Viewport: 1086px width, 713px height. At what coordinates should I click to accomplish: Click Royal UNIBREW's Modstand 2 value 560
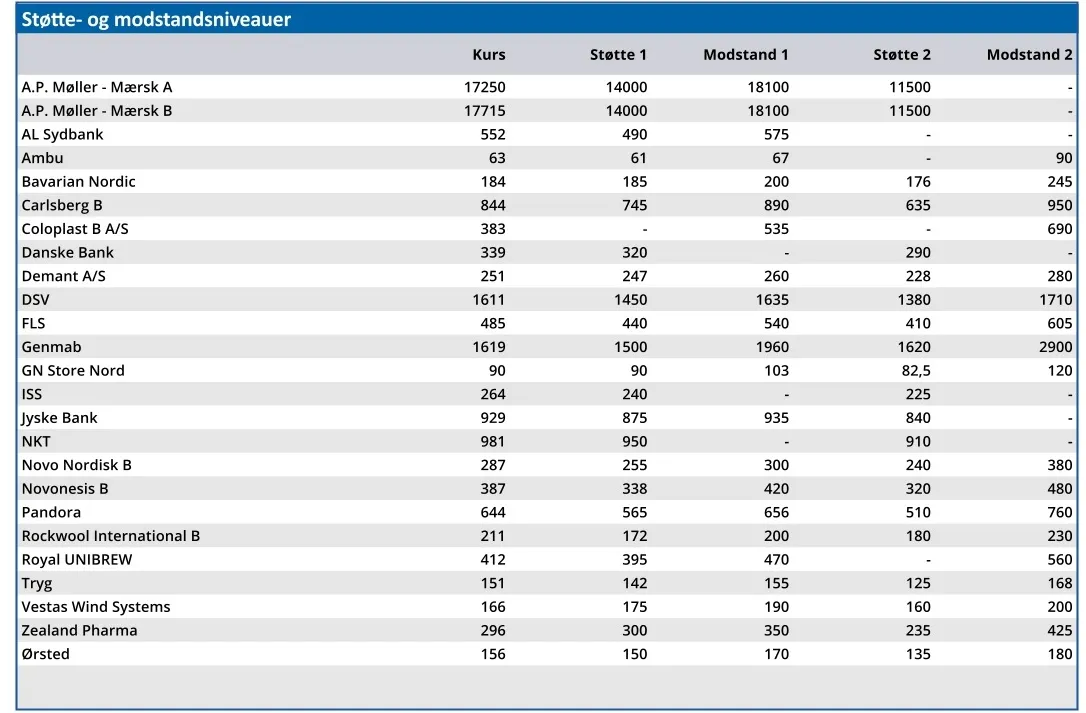tap(1060, 559)
